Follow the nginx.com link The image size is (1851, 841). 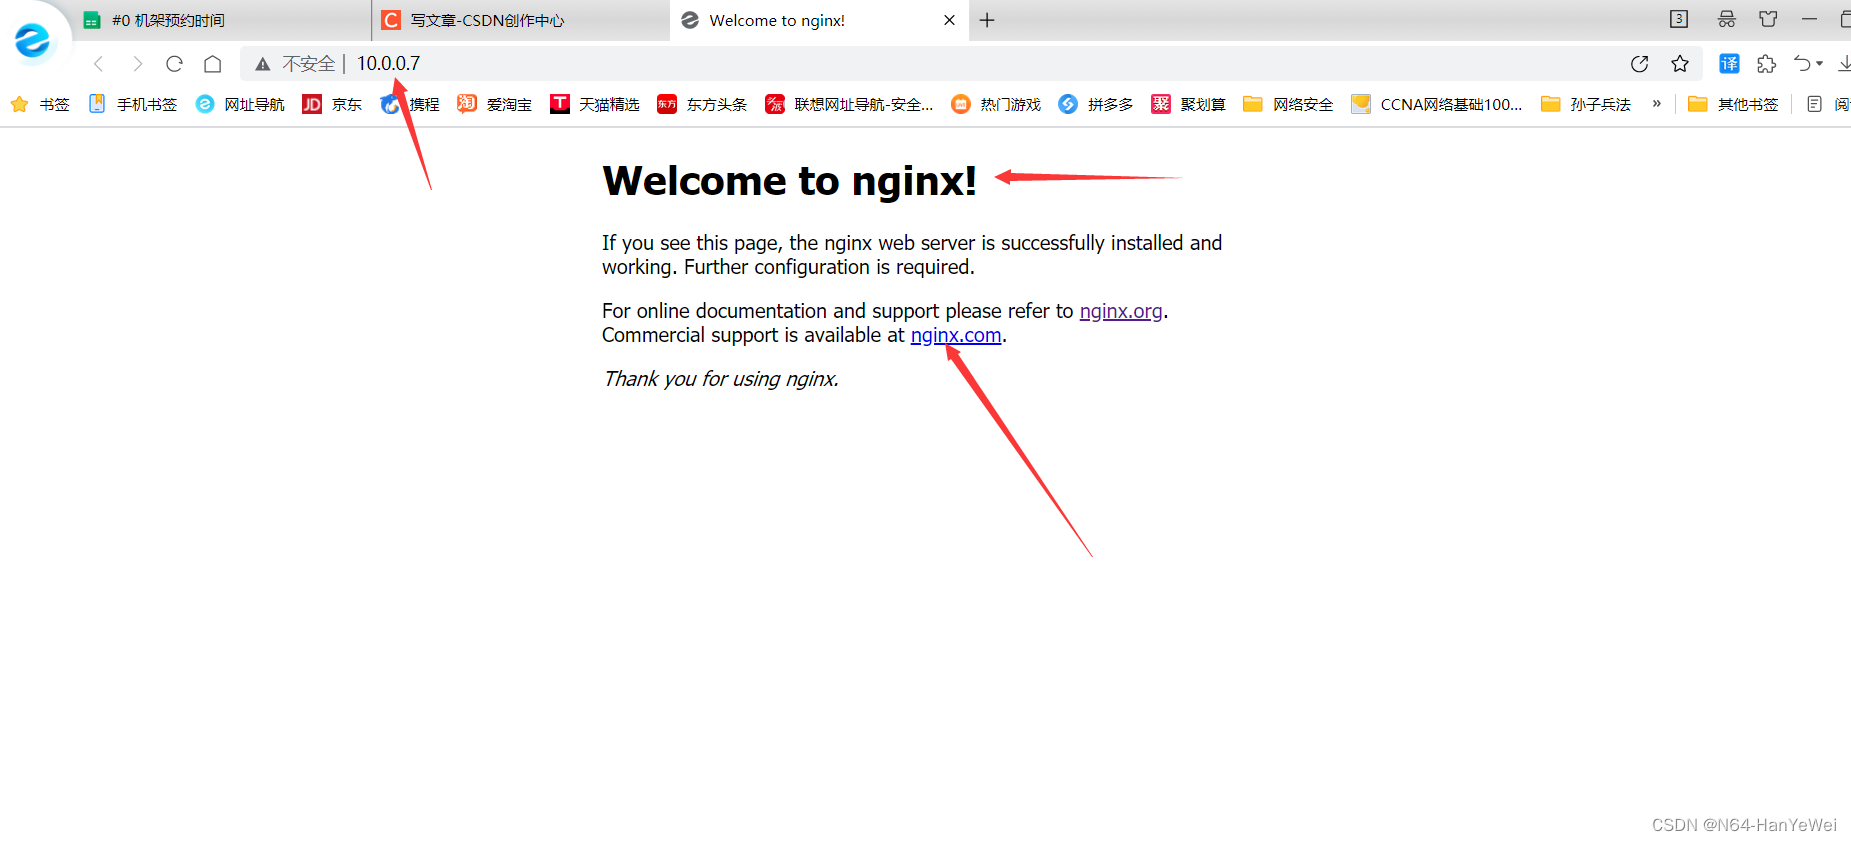pyautogui.click(x=956, y=335)
